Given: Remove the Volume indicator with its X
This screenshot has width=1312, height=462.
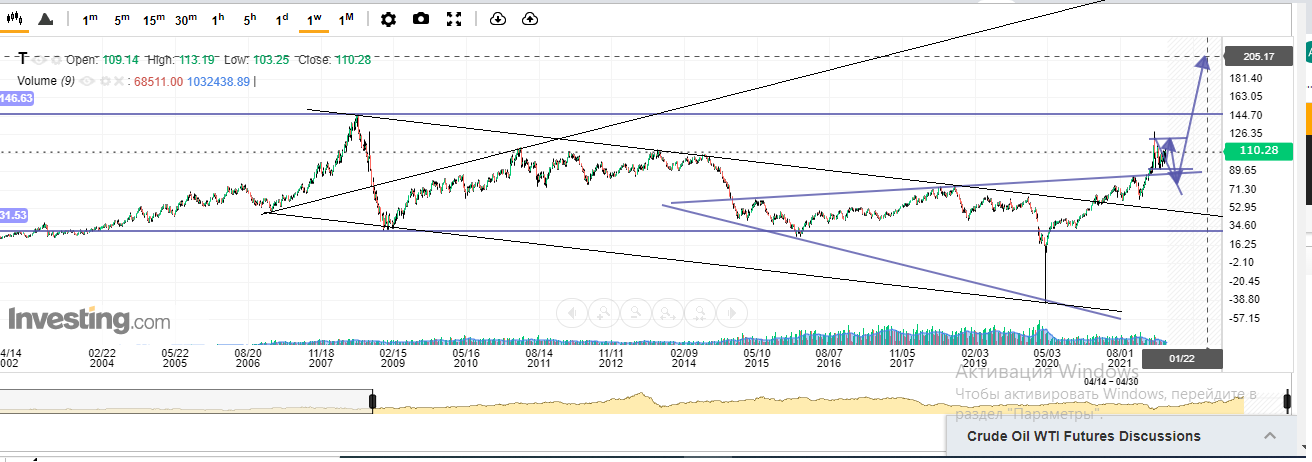Looking at the screenshot, I should coord(120,81).
